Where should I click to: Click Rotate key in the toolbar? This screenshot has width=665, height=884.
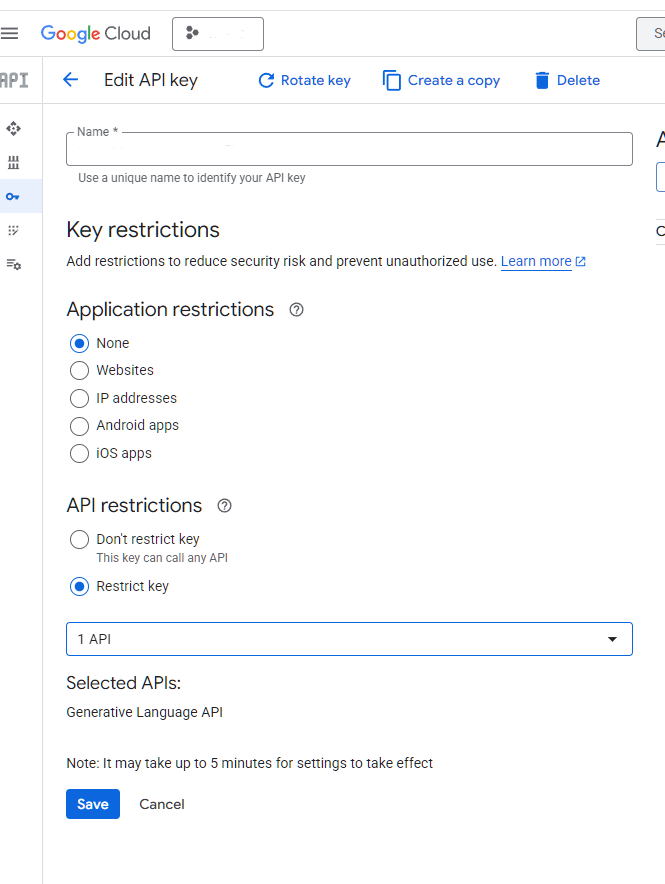(304, 81)
